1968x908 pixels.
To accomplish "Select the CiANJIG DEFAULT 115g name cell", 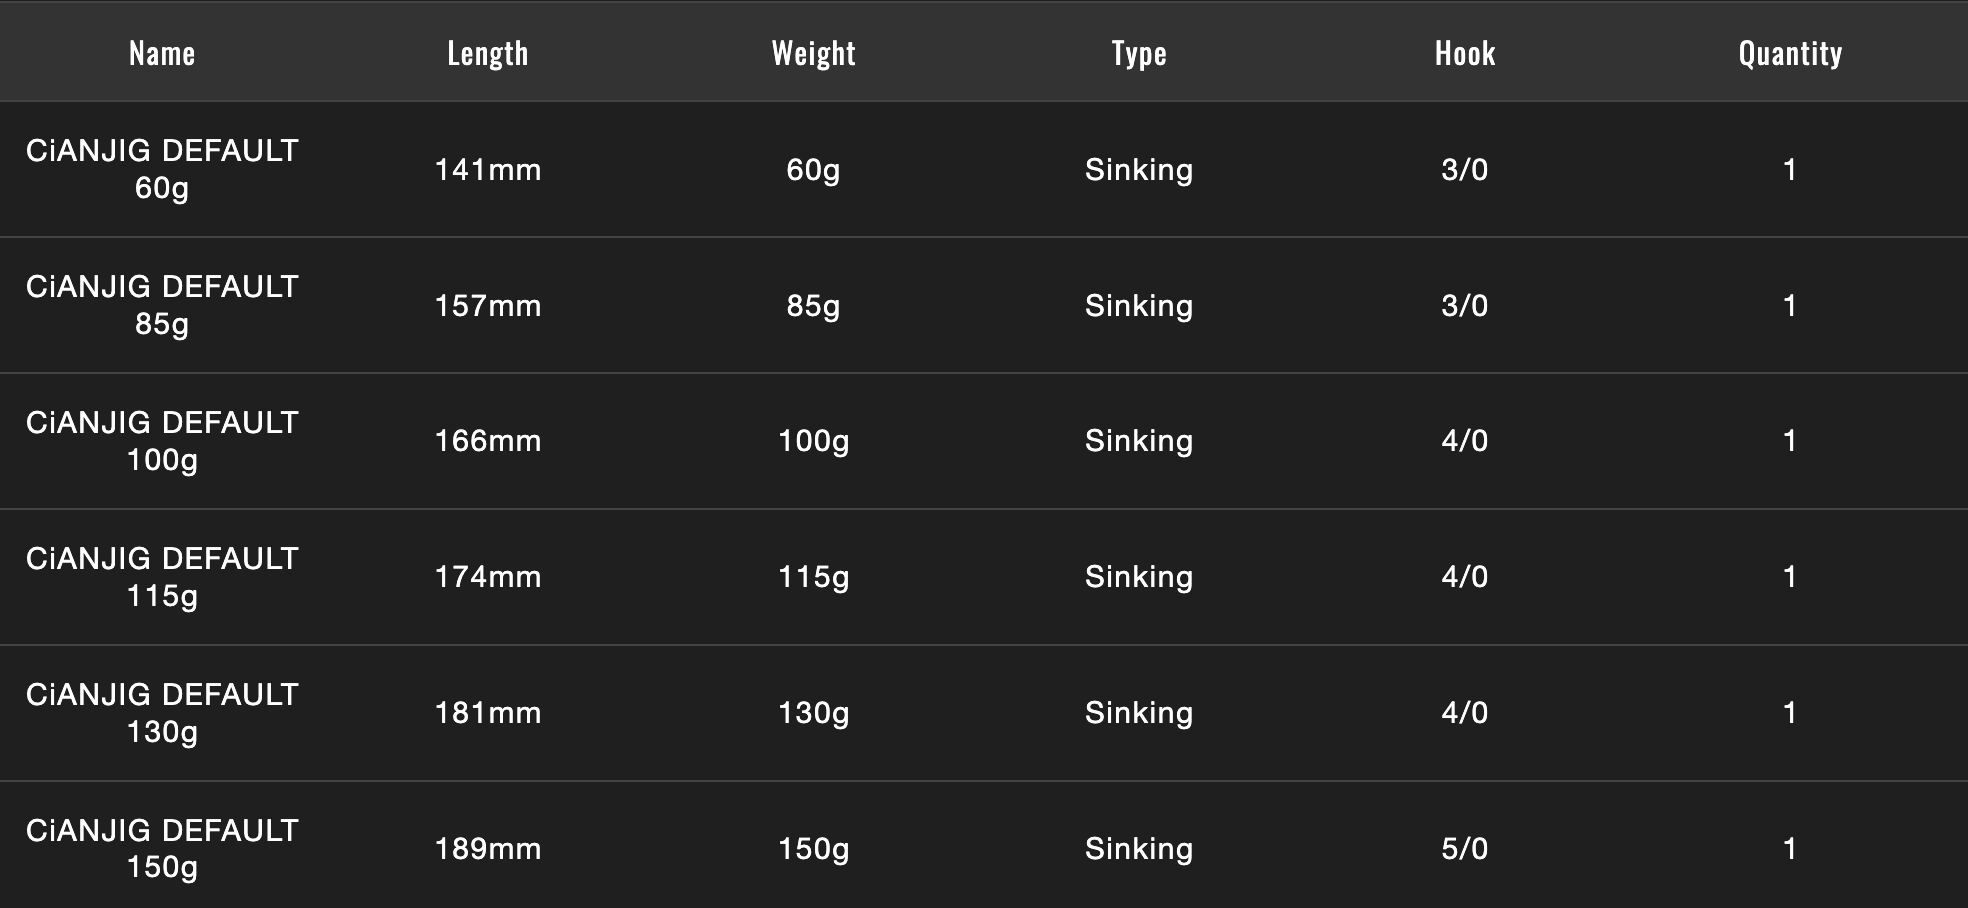I will tap(162, 577).
